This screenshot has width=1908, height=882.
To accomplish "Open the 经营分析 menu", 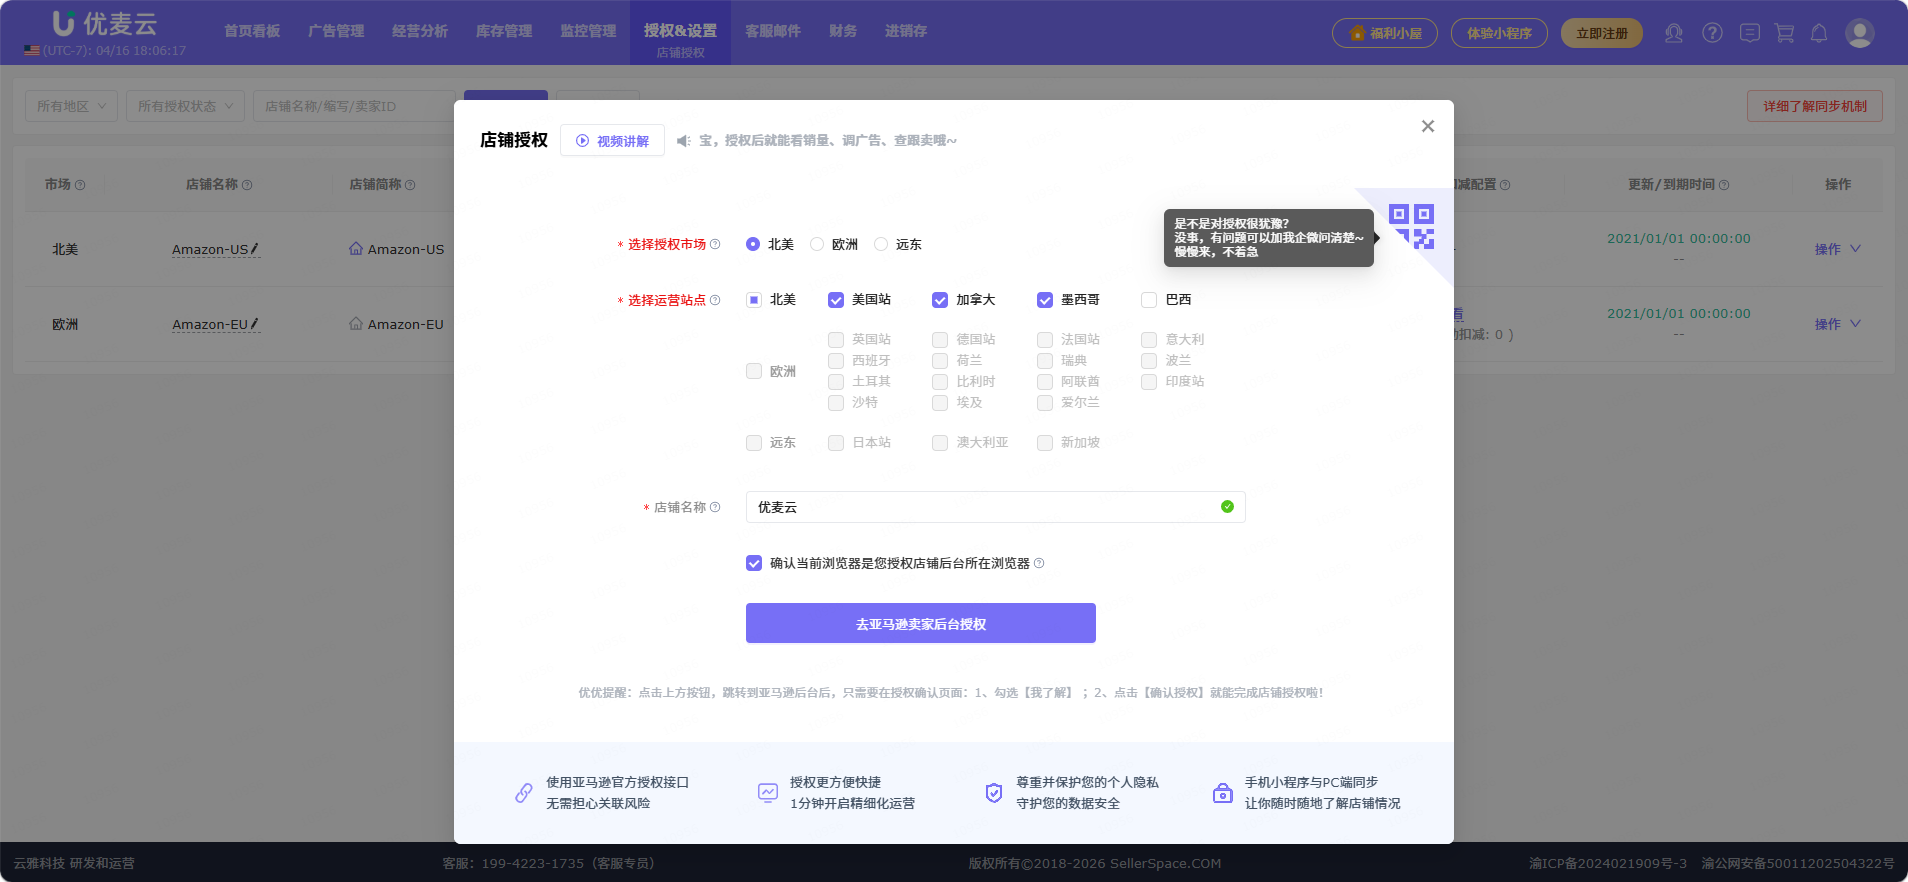I will pos(420,31).
